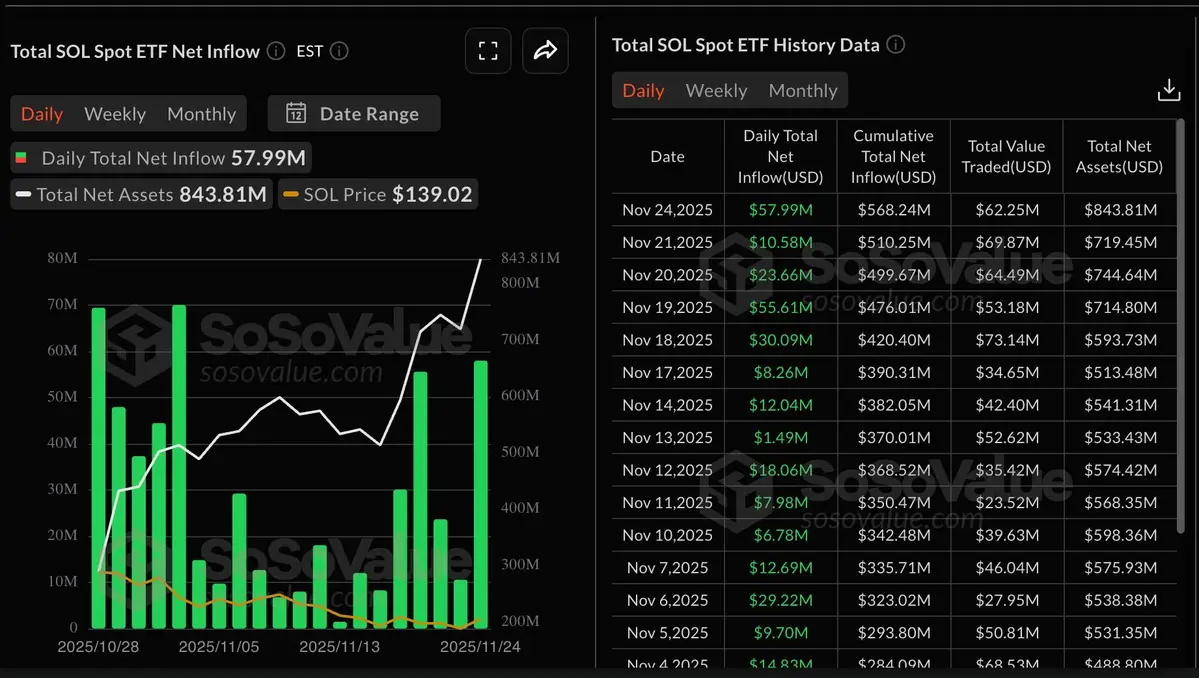This screenshot has width=1199, height=678.
Task: Click the calendar icon inside Date Range button
Action: [296, 113]
